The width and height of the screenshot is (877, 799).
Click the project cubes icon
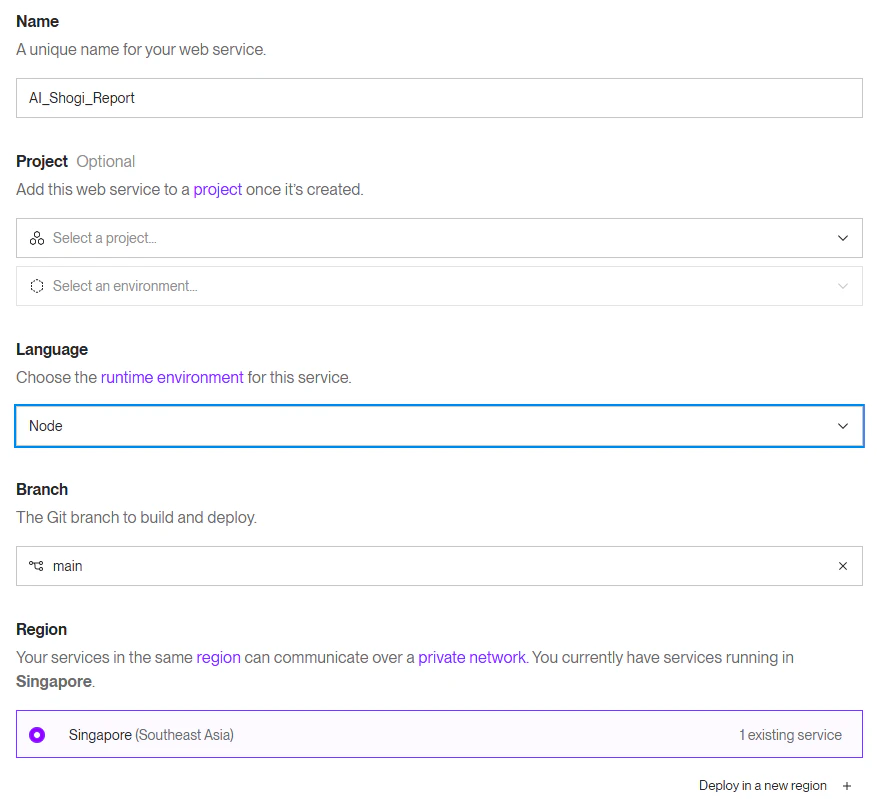coord(37,238)
